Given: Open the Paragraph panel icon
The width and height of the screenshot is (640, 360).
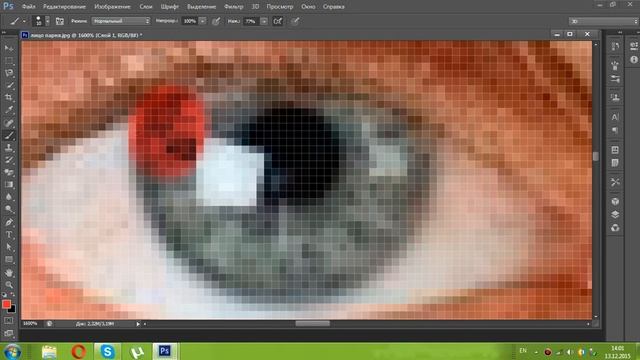Looking at the screenshot, I should coord(615,130).
